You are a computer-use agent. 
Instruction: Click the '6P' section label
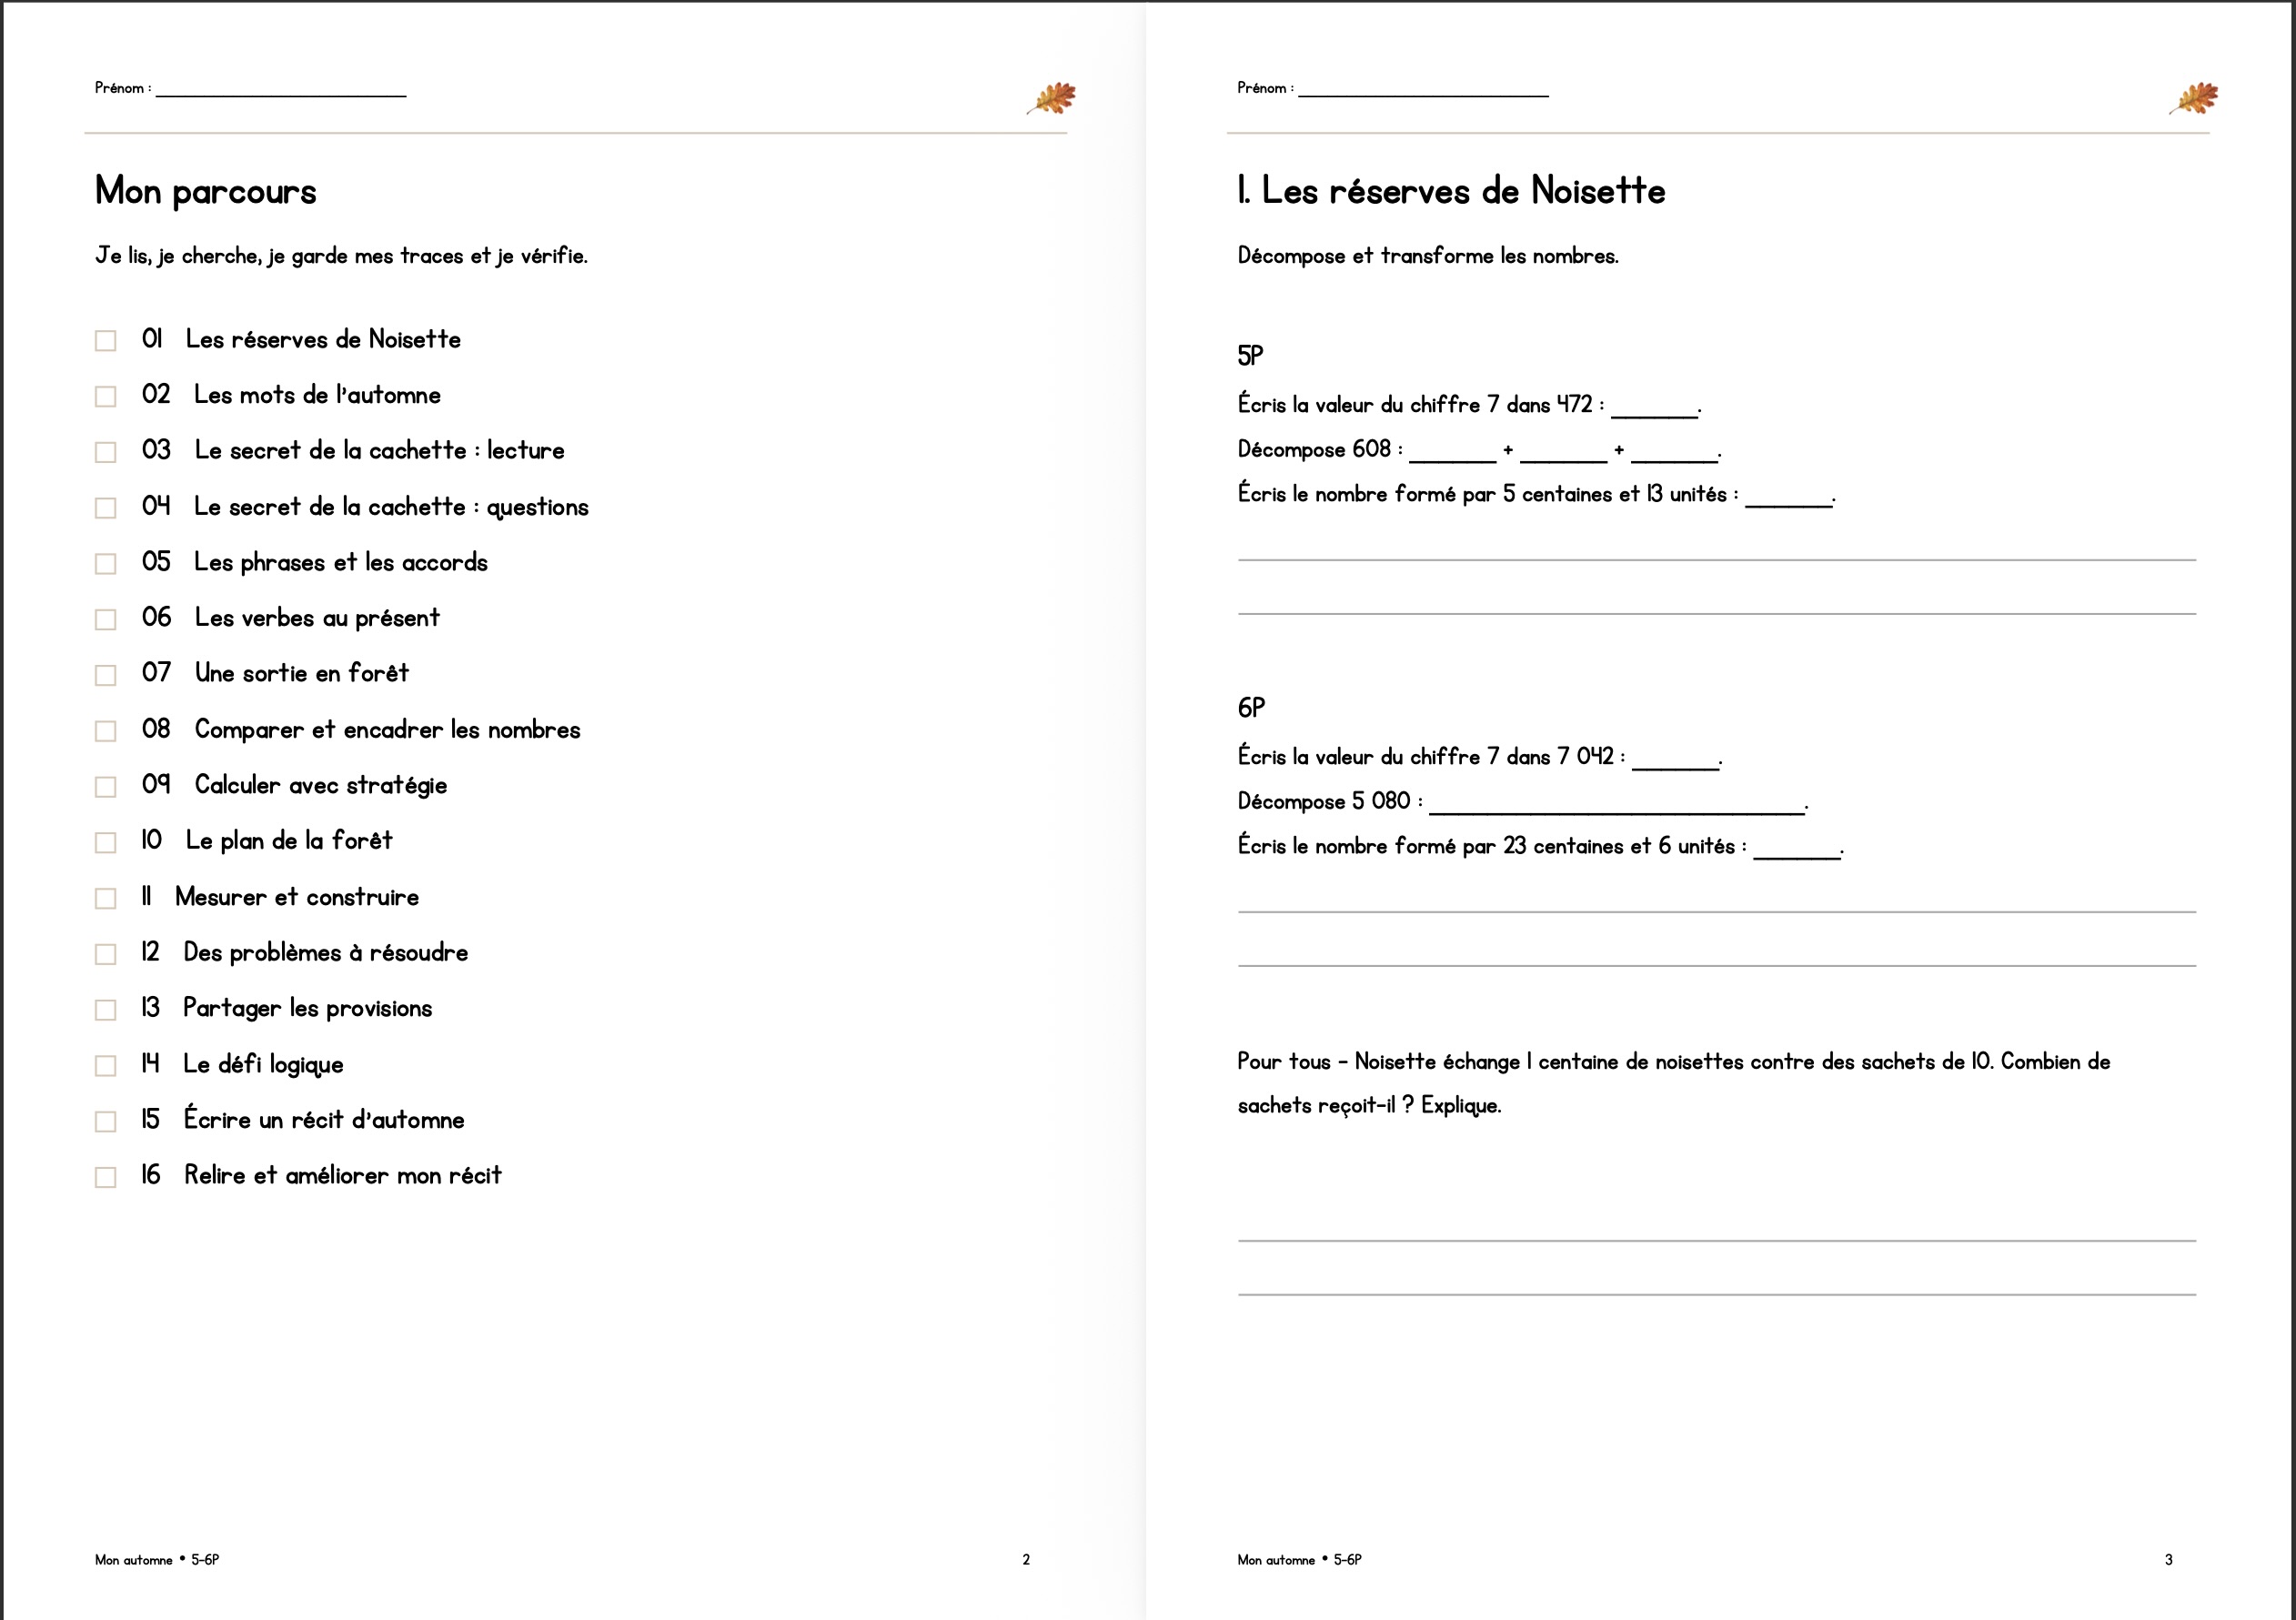pos(1251,708)
